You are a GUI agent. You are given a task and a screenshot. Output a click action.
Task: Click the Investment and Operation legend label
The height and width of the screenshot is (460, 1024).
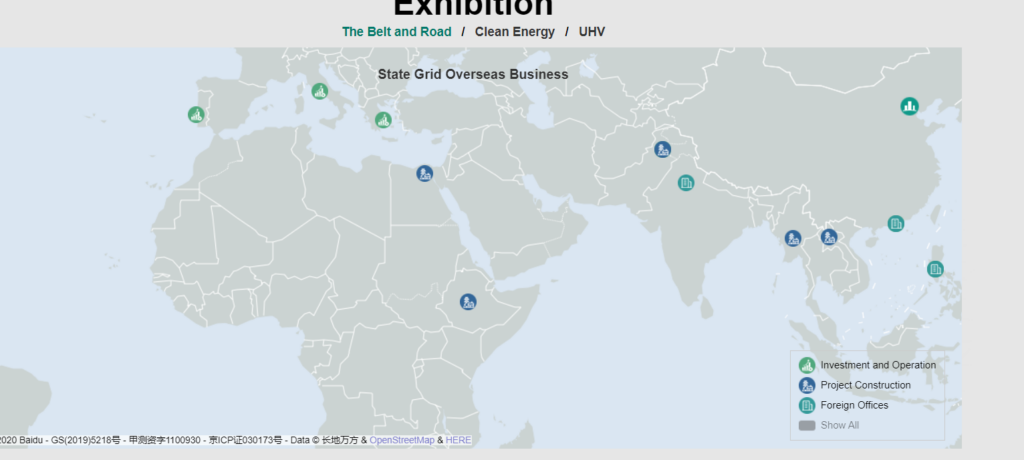pos(878,365)
